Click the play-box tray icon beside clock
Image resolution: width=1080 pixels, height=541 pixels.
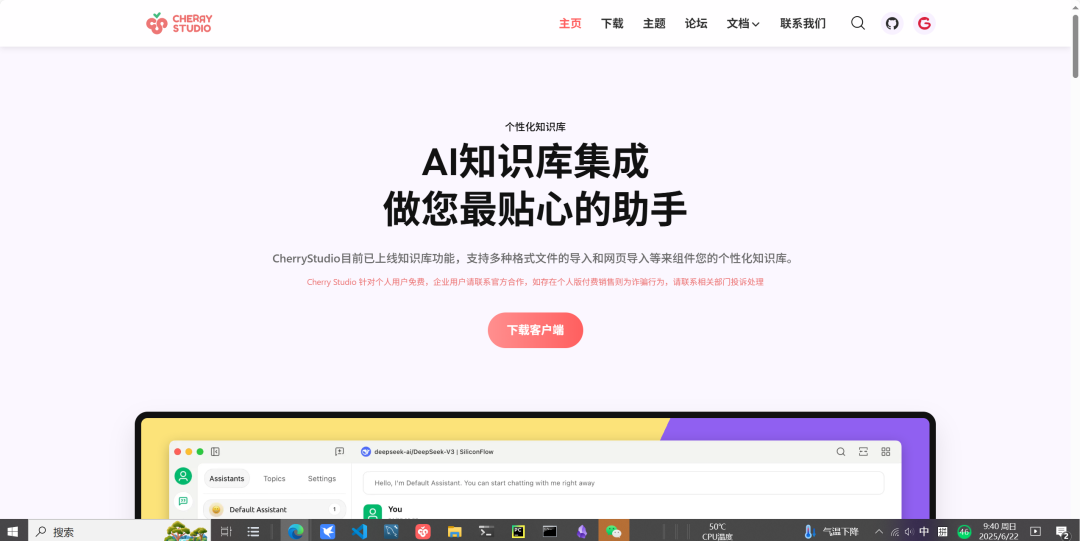1035,531
